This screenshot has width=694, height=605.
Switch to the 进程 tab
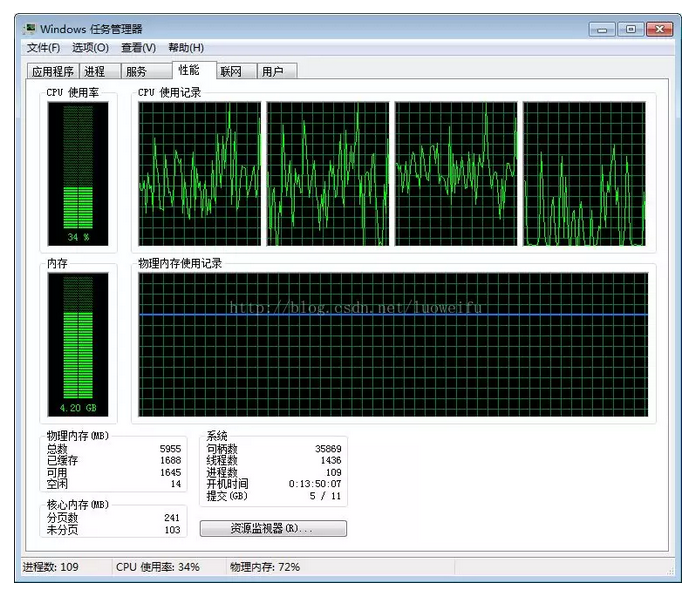tap(100, 71)
